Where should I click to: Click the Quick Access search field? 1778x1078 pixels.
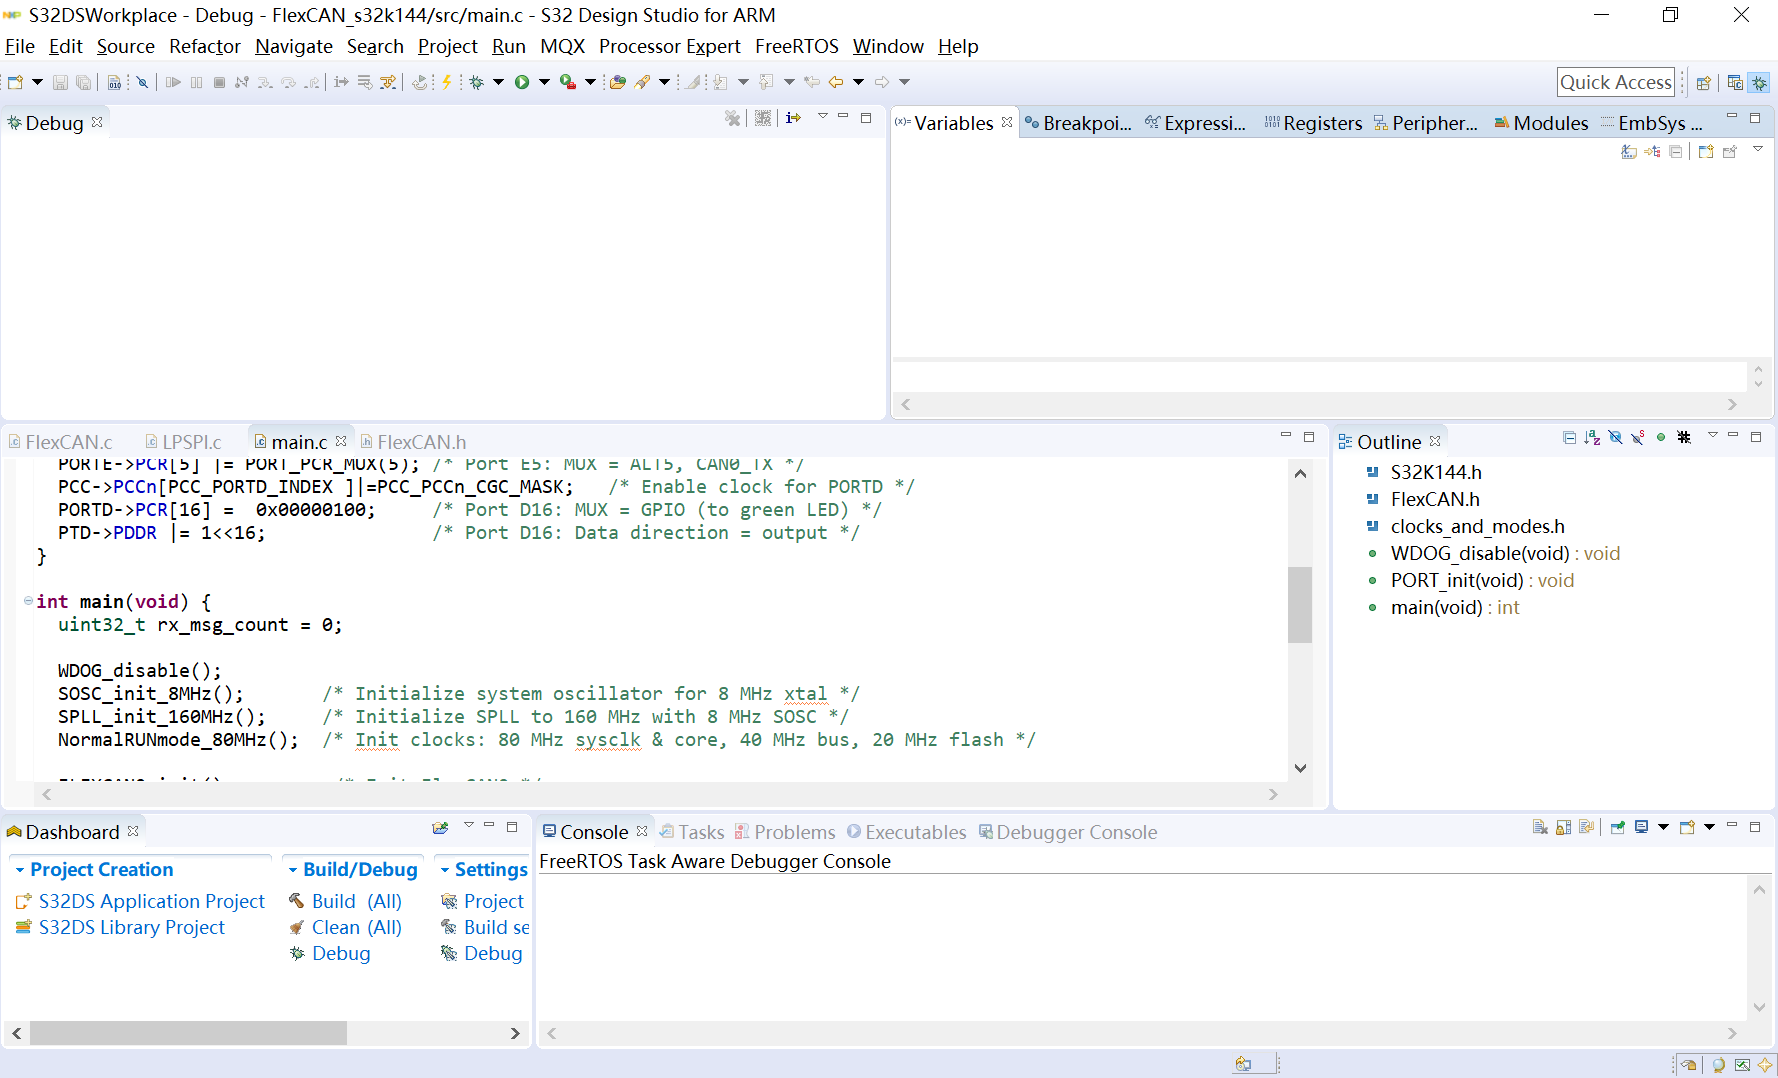click(1615, 82)
